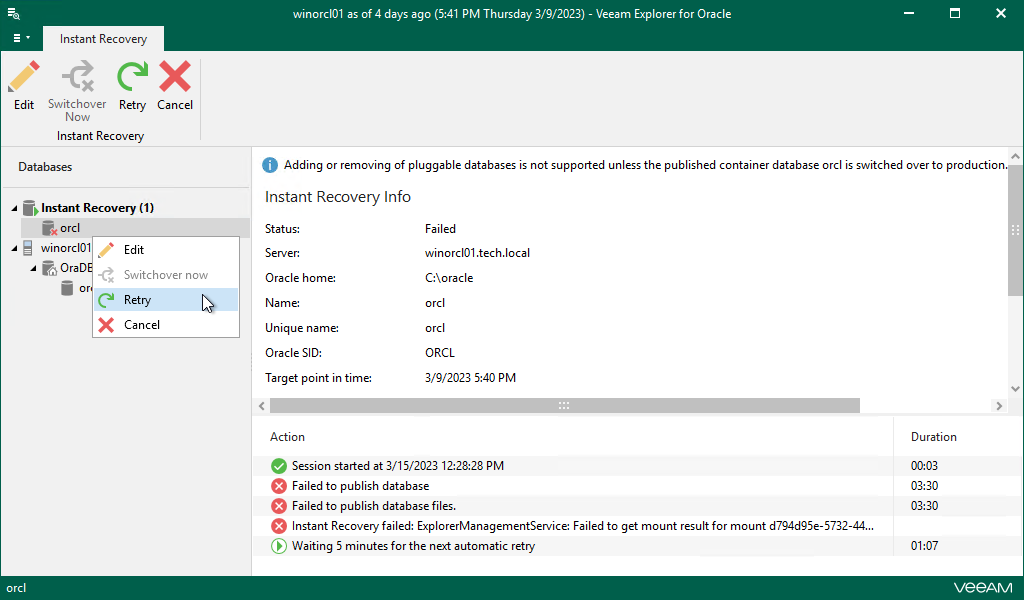Click the Switchover Now ribbon icon
Screen dimensions: 1024x600
[x=77, y=78]
